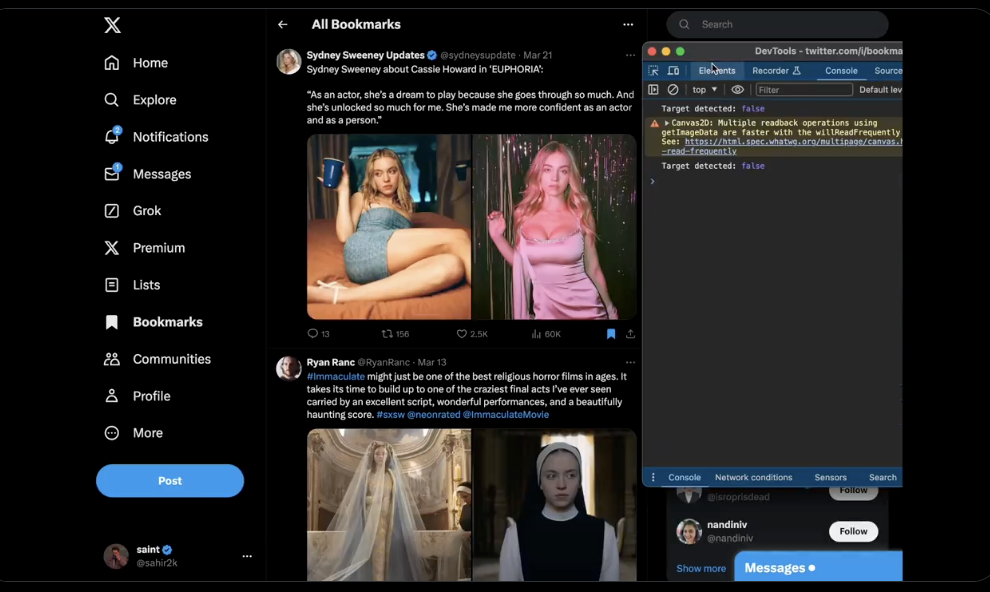990x592 pixels.
Task: Open the pink dress photo in first post
Action: click(554, 227)
